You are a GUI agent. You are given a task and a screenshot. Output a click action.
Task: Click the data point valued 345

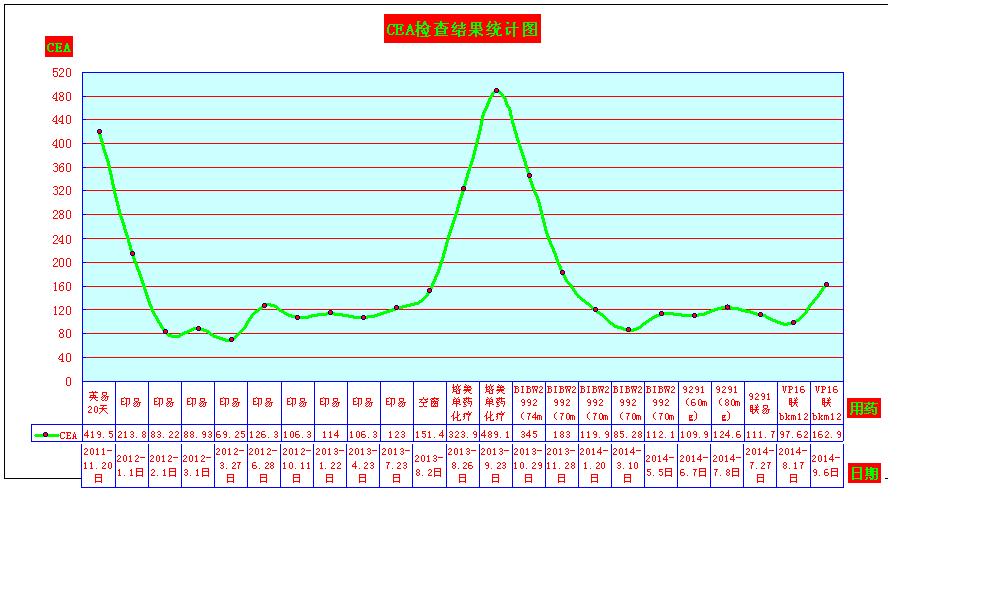click(x=529, y=176)
